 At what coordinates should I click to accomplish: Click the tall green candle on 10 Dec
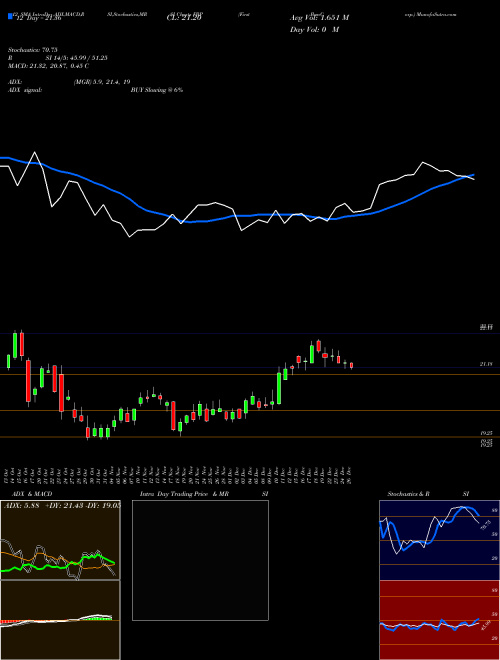279,387
